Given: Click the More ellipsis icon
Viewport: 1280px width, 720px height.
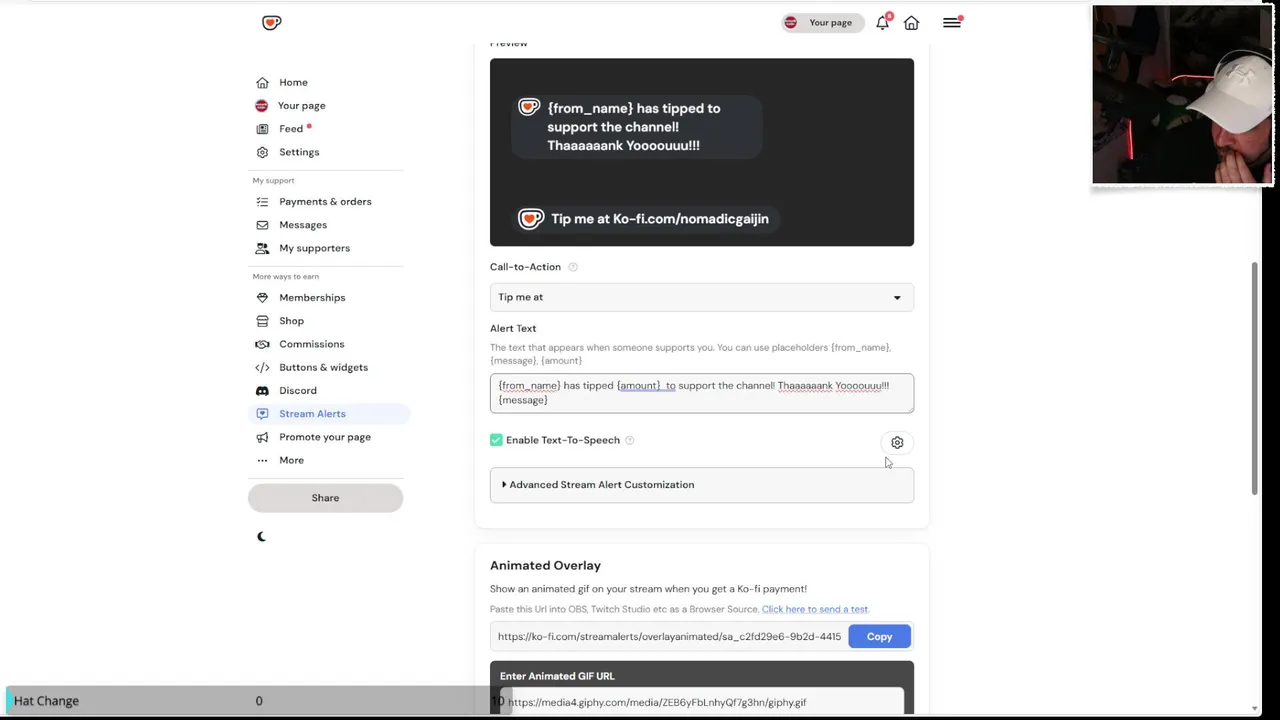Looking at the screenshot, I should [262, 460].
